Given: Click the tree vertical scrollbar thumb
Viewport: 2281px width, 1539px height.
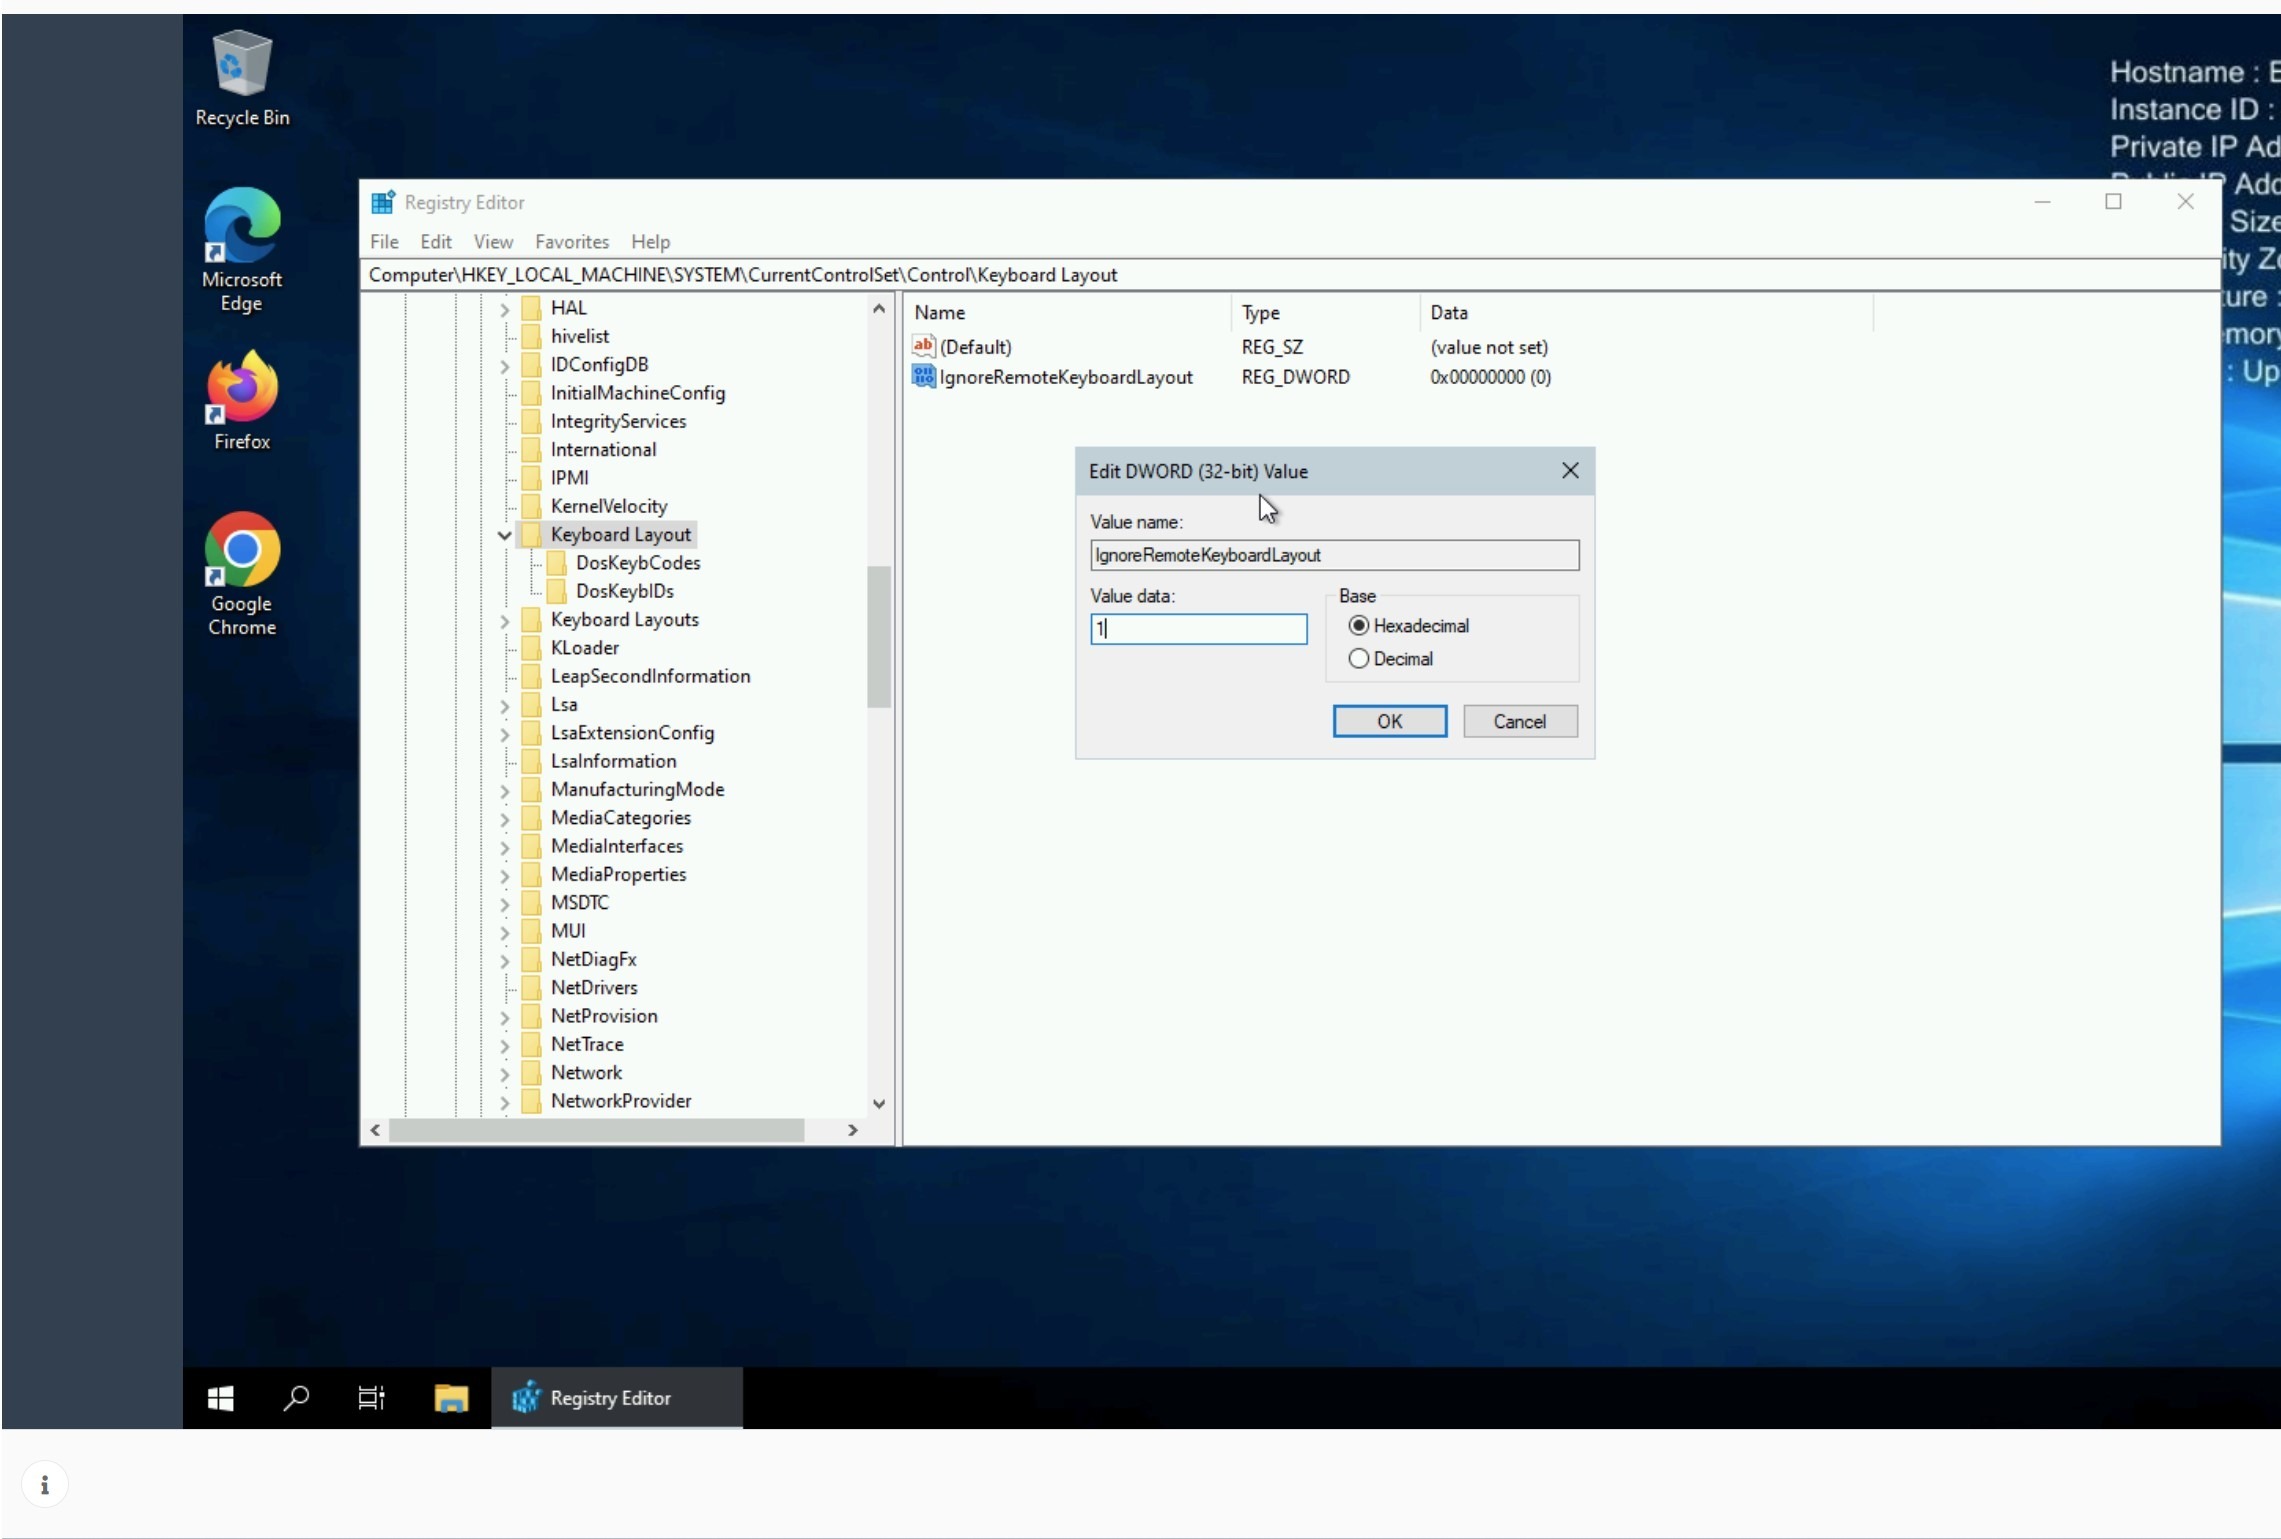Looking at the screenshot, I should pos(878,636).
